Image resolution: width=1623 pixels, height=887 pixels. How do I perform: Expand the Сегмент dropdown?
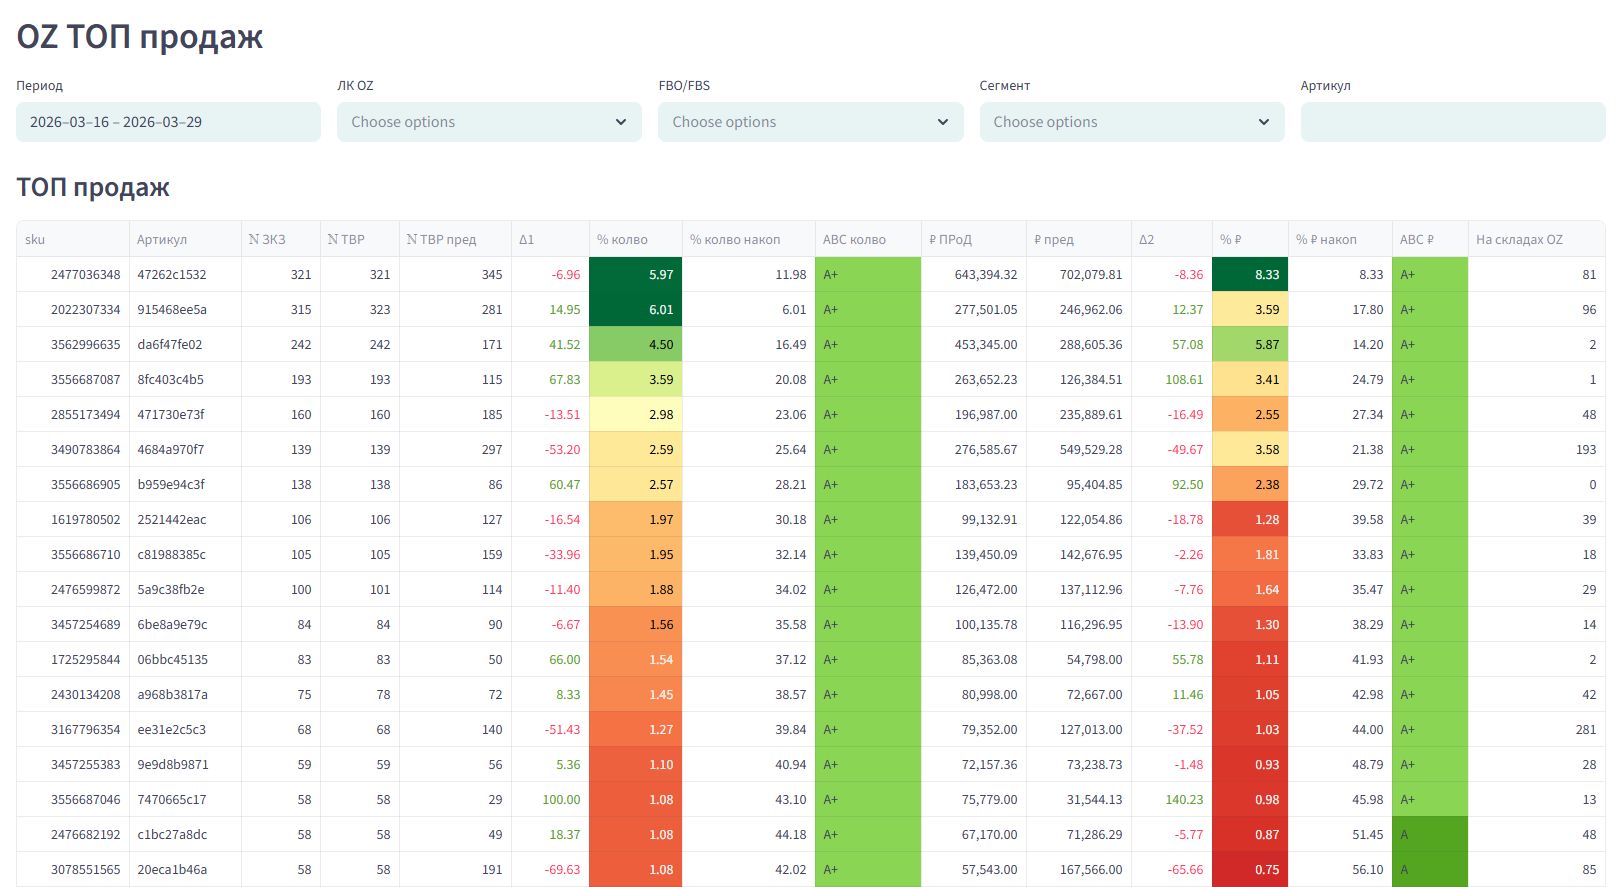point(1132,122)
